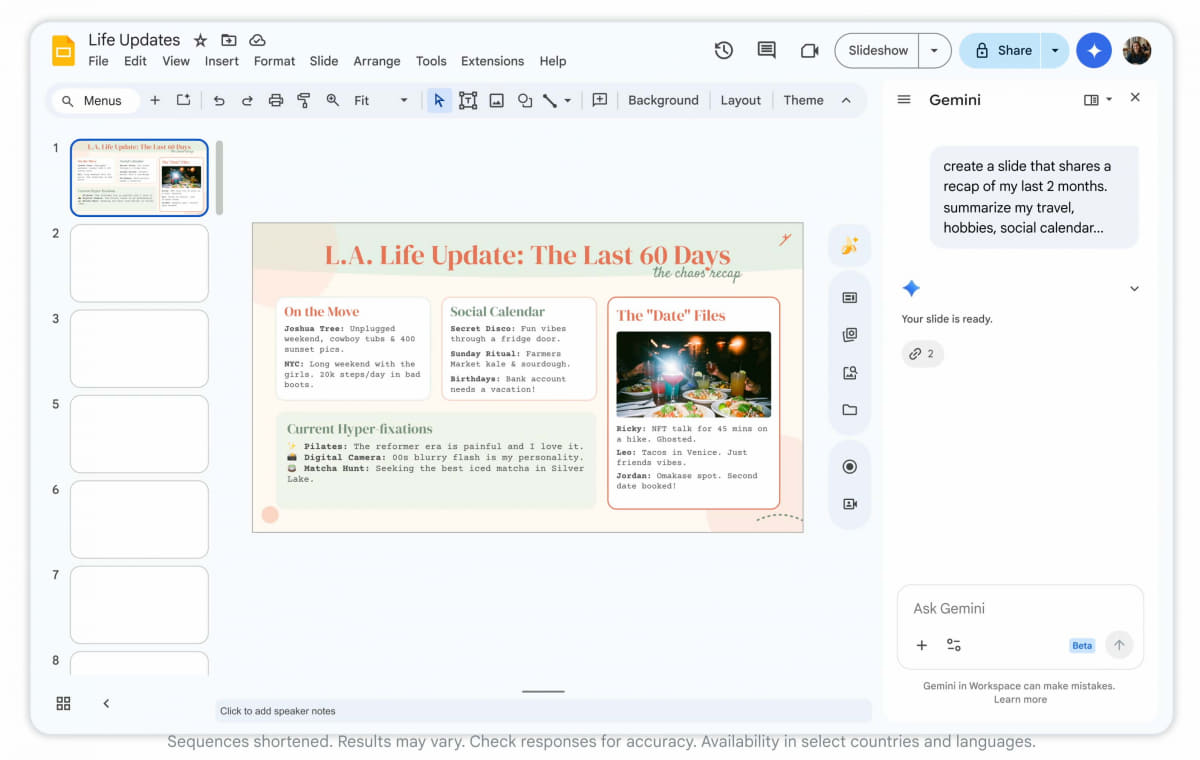Screen dimensions: 1200x760
Task: Click the video camera meet icon
Action: (x=809, y=50)
